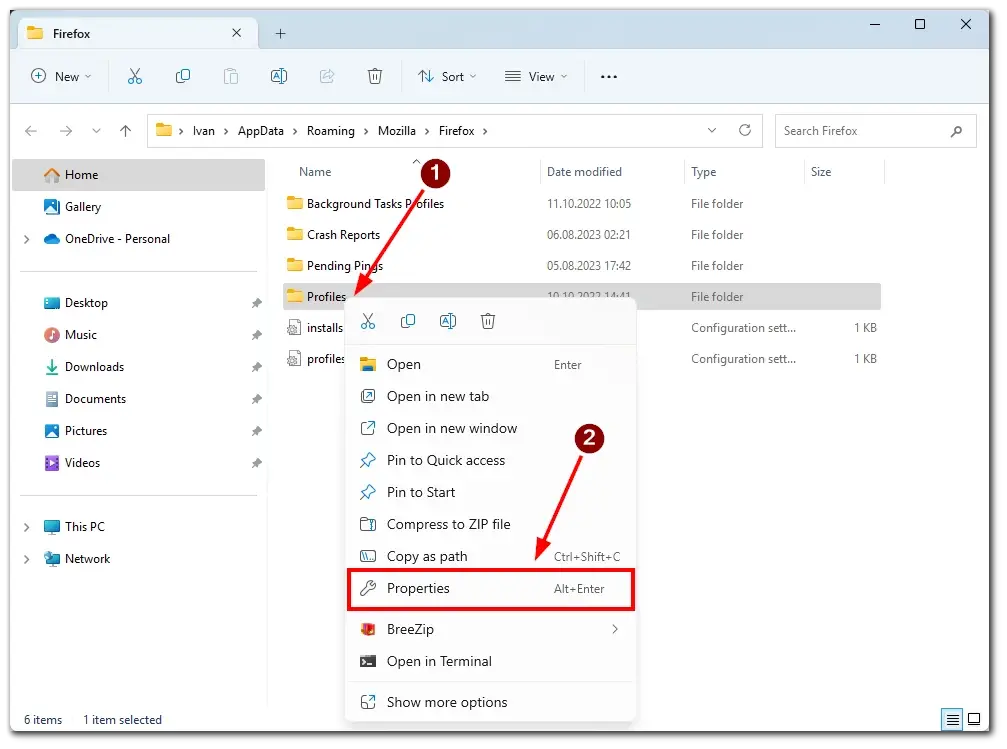Viewport: 1007px width, 749px height.
Task: Open the Sort dropdown
Action: [447, 76]
